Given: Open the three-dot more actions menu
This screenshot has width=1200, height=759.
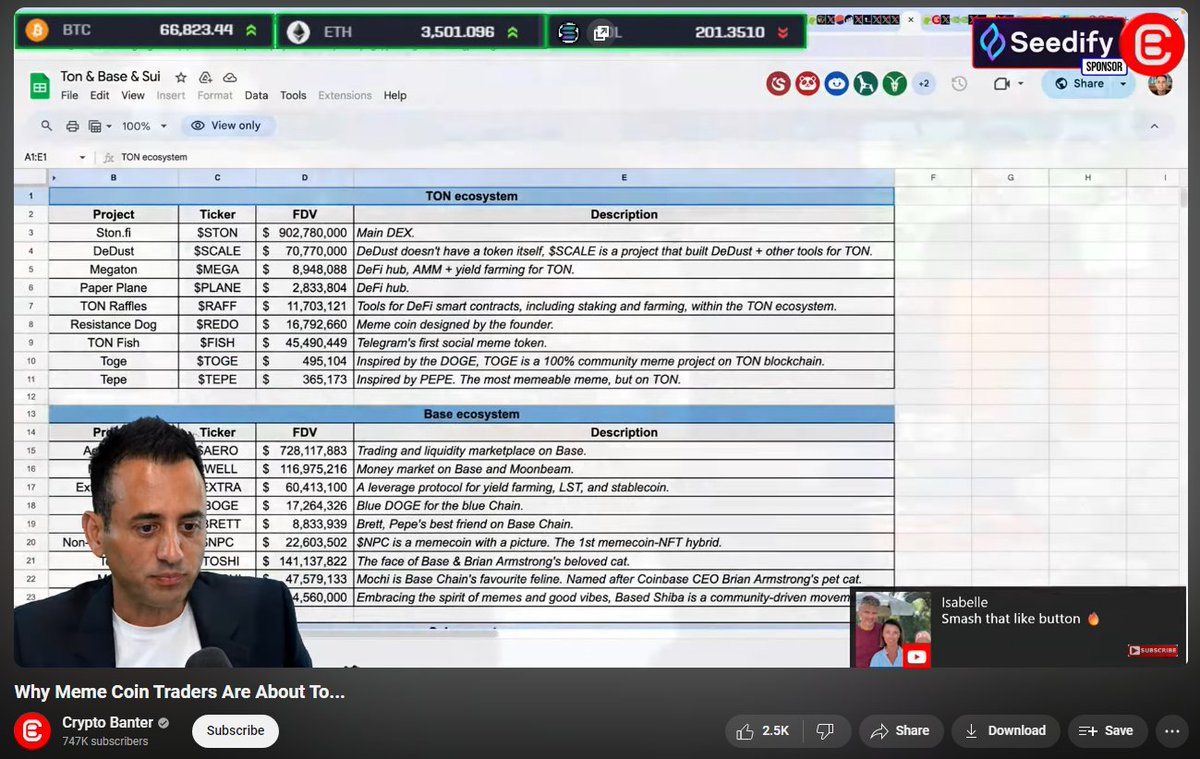Looking at the screenshot, I should pos(1171,731).
